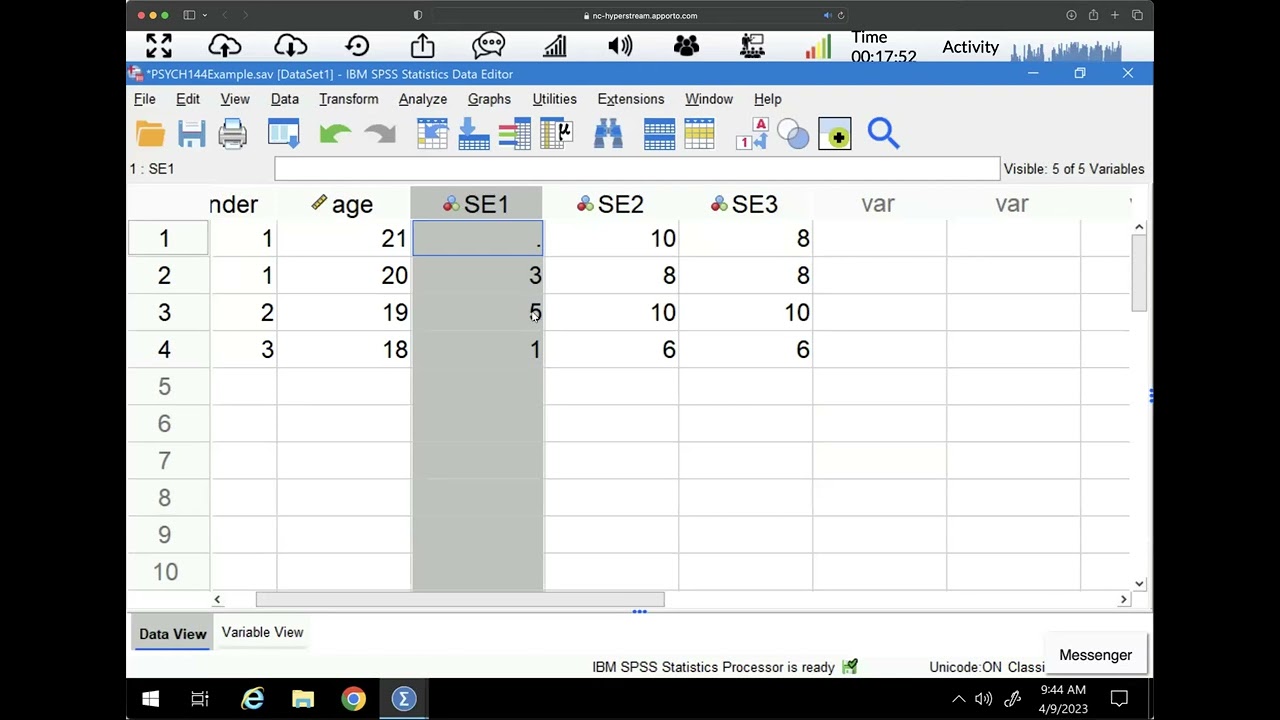
Task: Select the SE3 column header
Action: pos(745,204)
